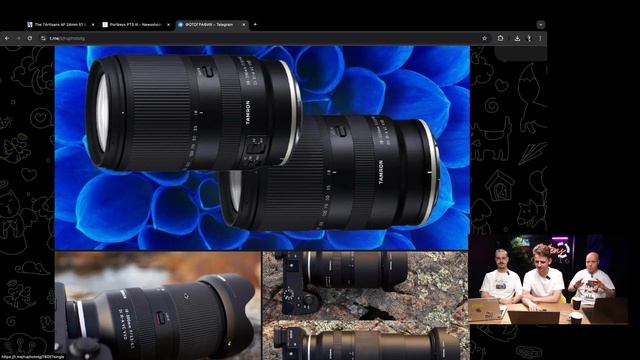Go back with the browser back arrow
640x360 pixels.
click(x=7, y=38)
